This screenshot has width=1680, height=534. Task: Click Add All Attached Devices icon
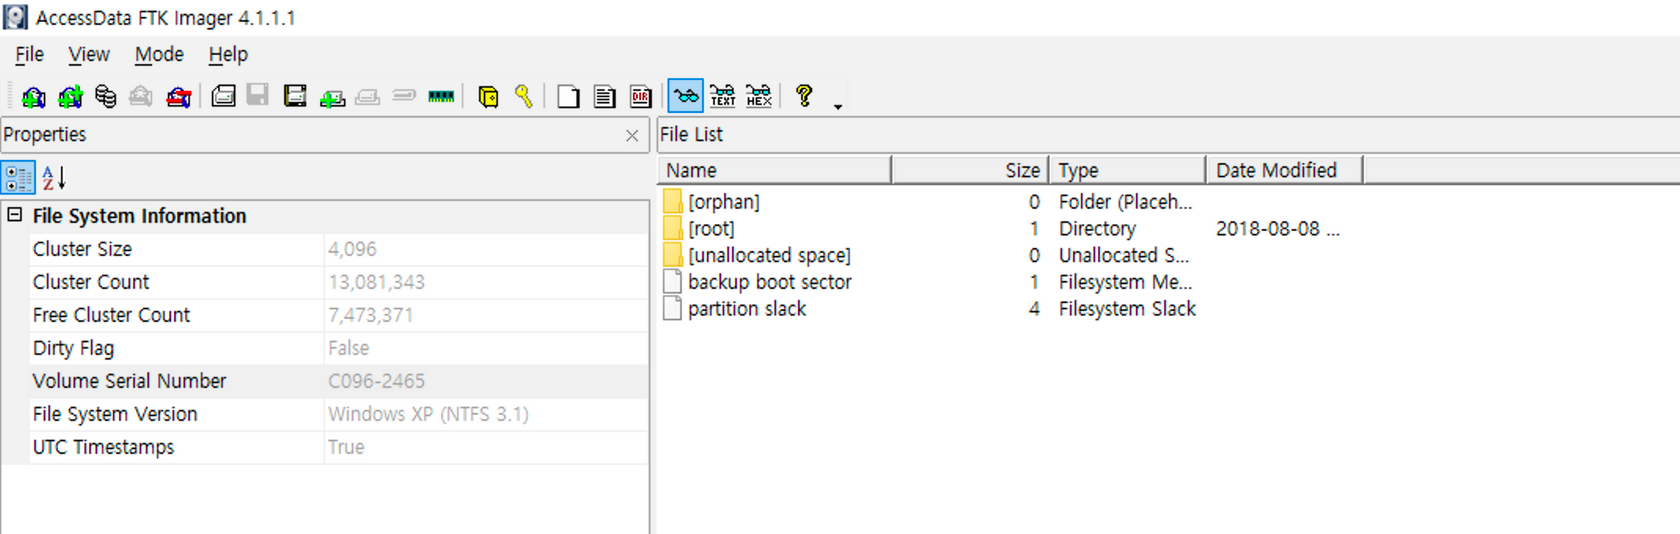click(x=70, y=96)
